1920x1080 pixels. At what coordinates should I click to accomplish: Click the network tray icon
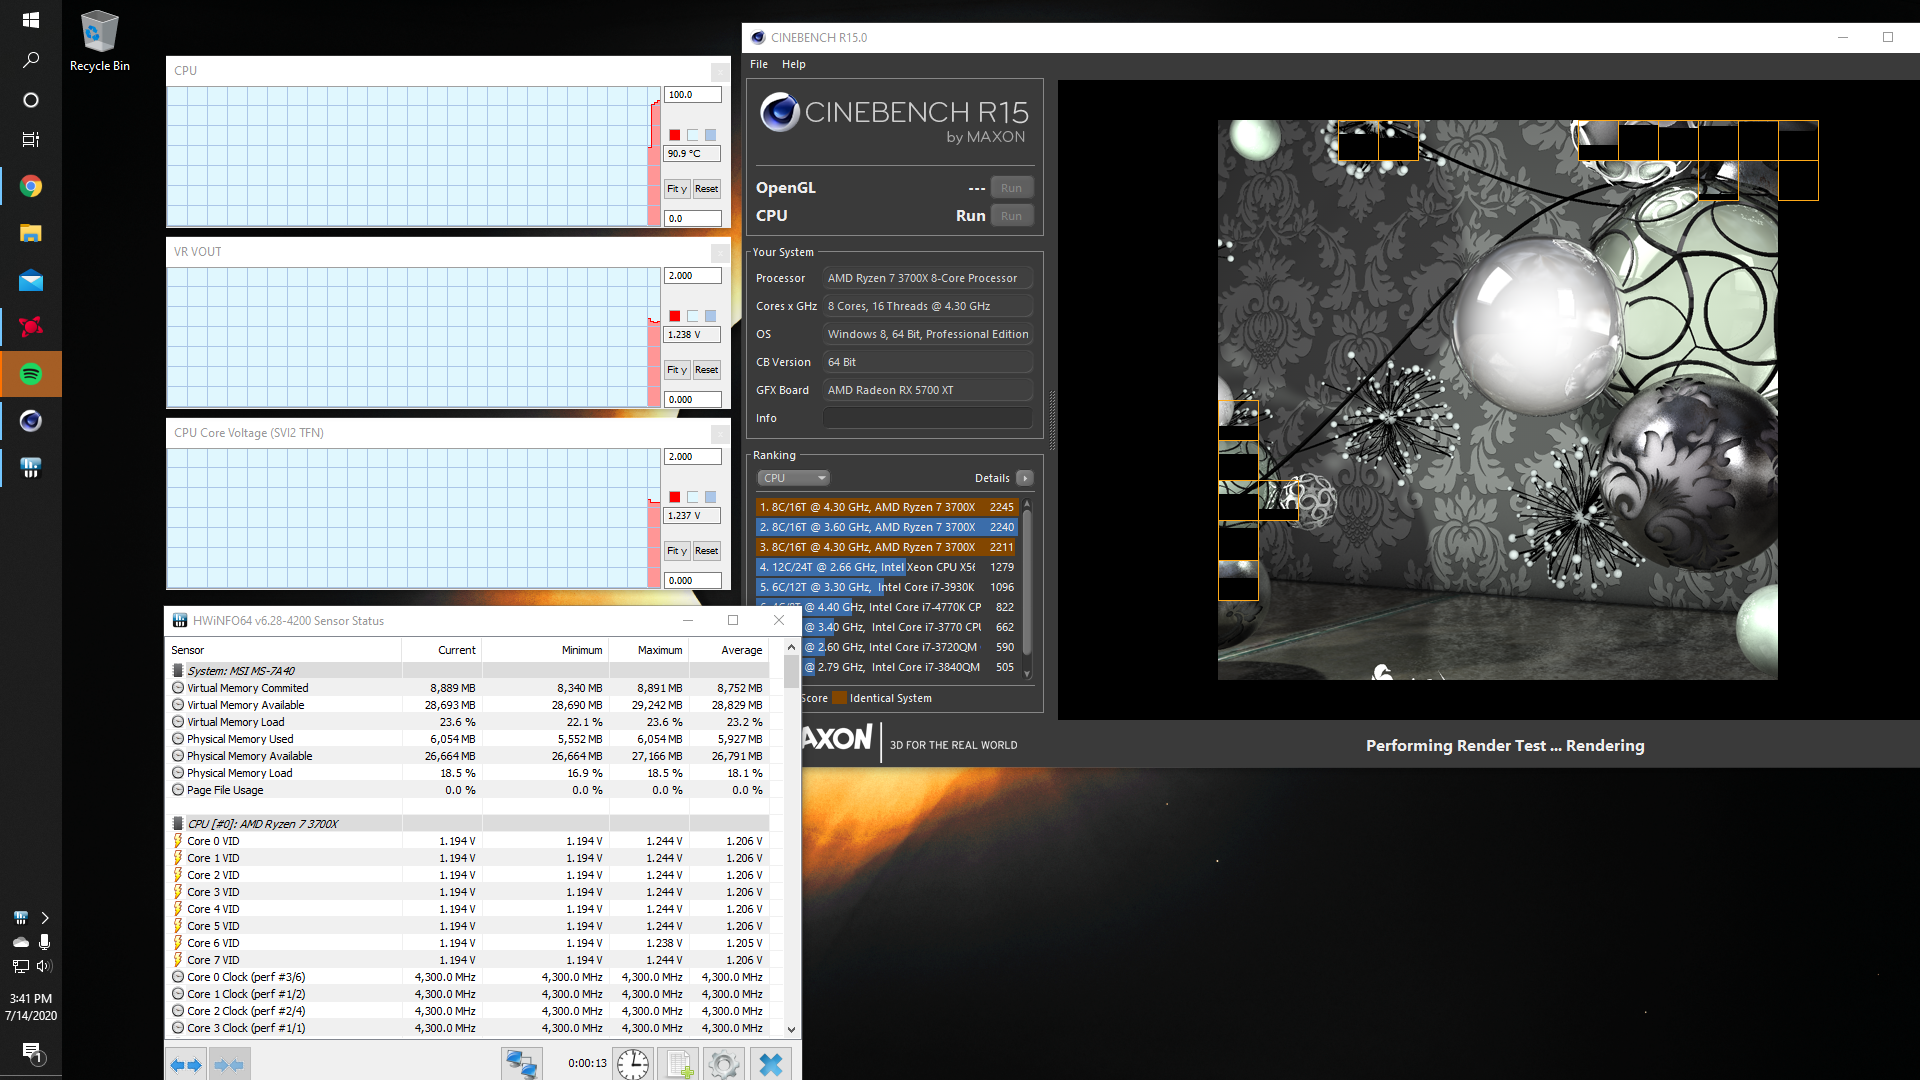click(20, 966)
